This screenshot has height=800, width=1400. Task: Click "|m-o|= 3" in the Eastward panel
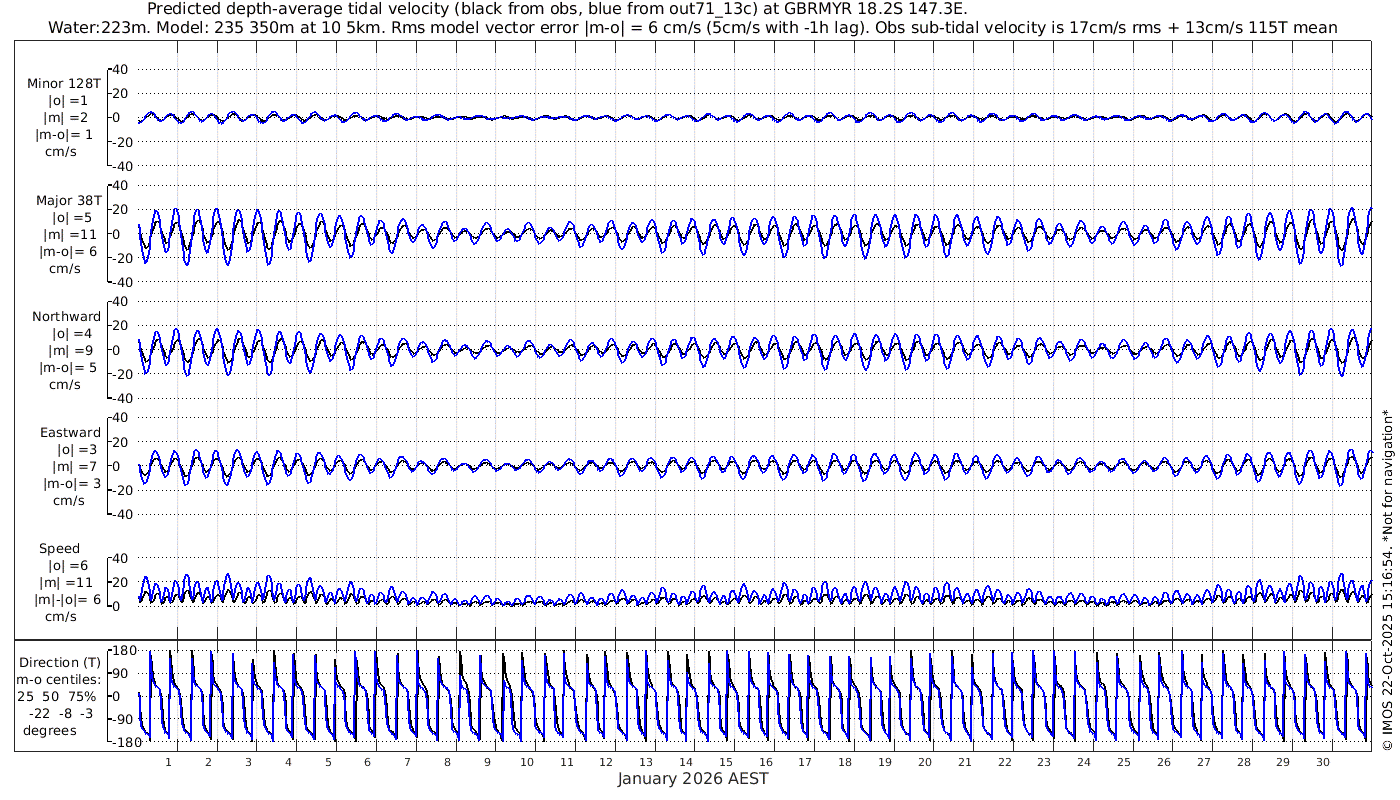(x=71, y=484)
